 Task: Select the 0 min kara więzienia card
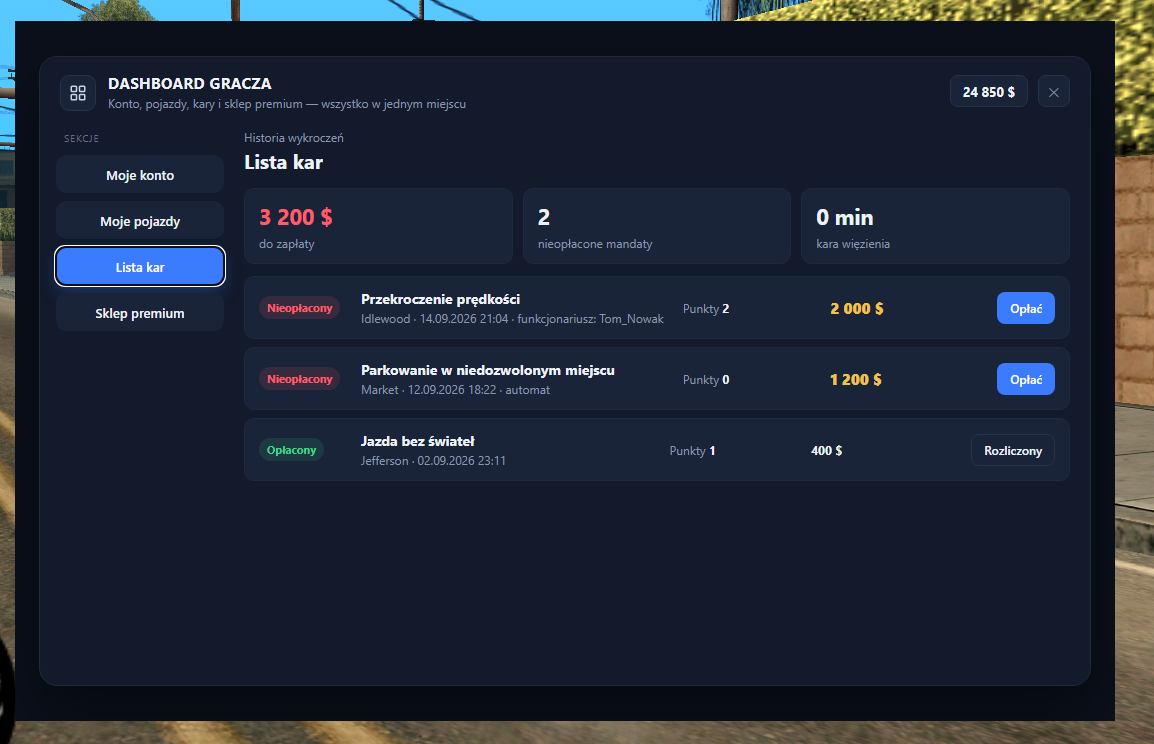tap(935, 226)
